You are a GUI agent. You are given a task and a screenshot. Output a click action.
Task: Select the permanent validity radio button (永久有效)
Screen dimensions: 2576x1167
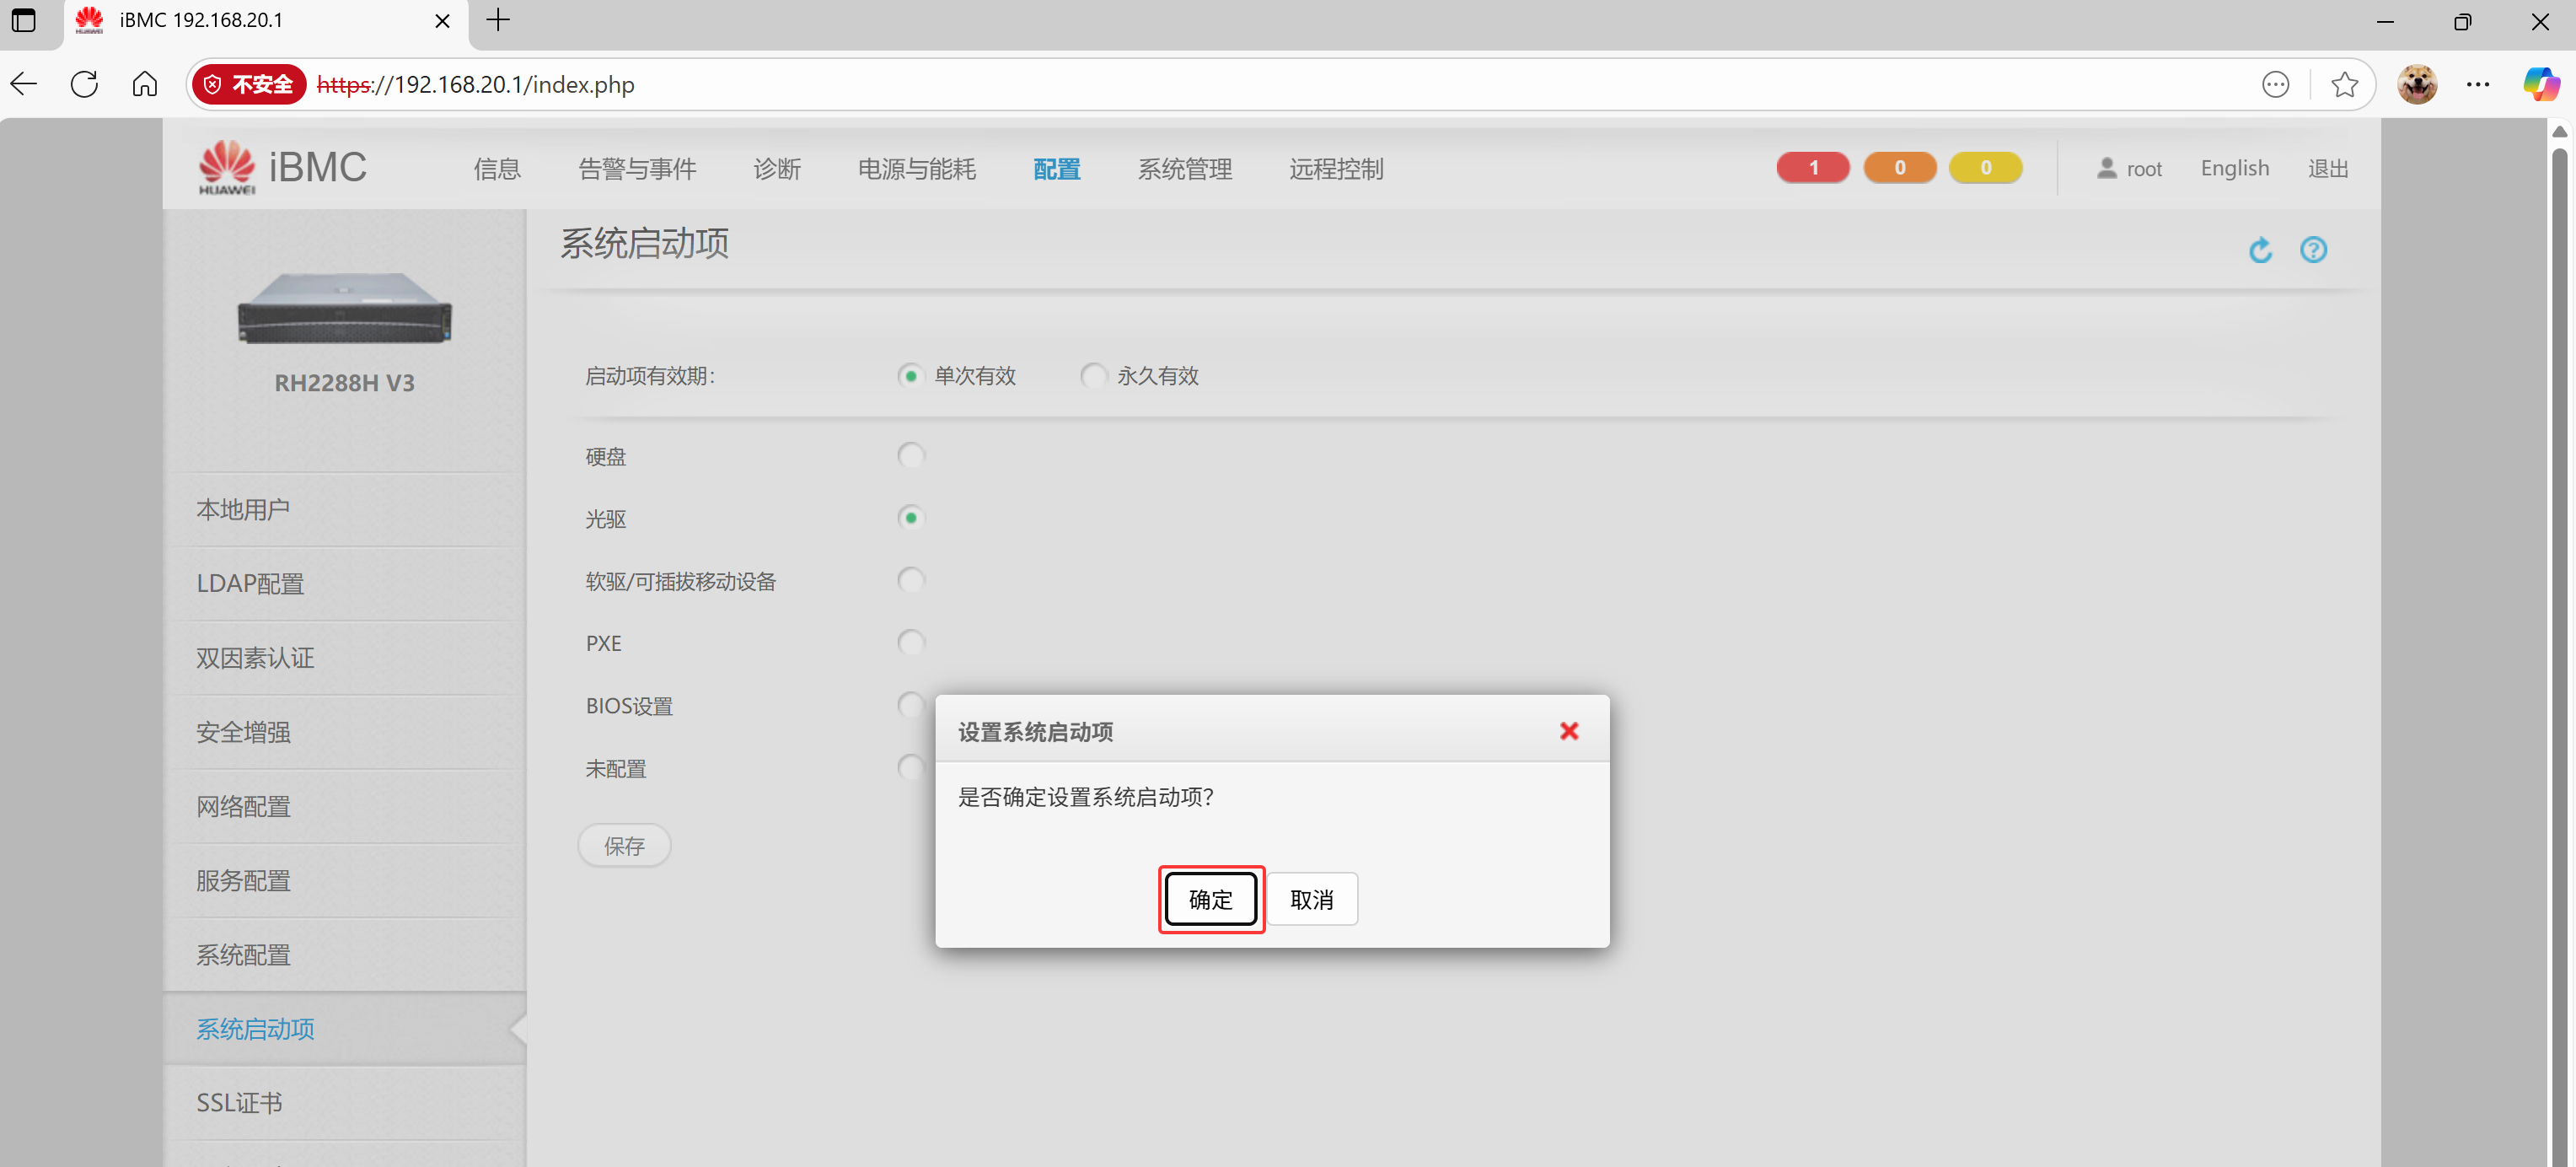1093,376
